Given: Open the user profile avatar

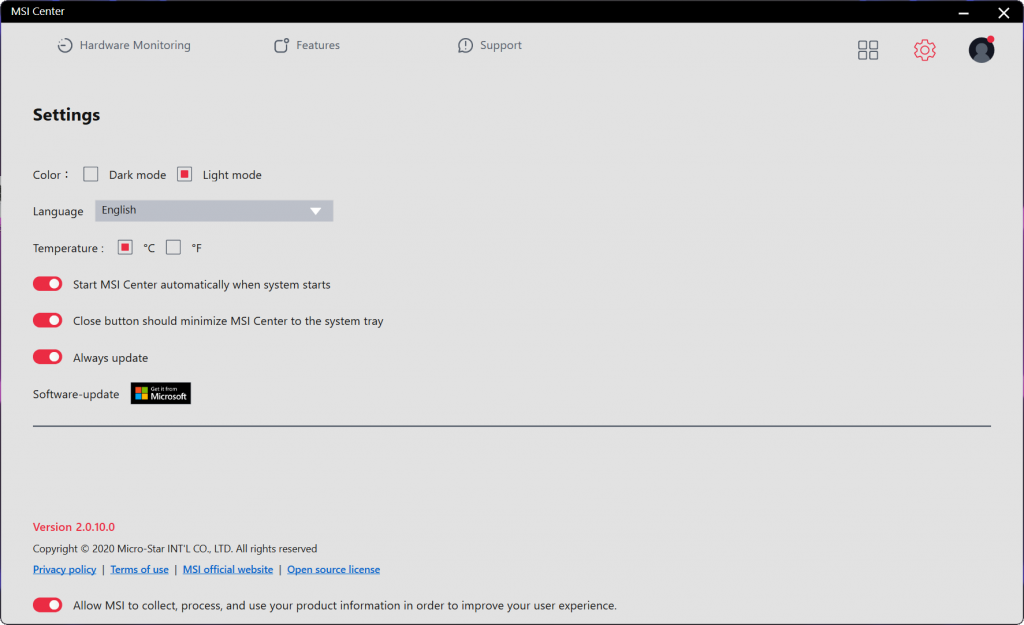Looking at the screenshot, I should tap(981, 50).
